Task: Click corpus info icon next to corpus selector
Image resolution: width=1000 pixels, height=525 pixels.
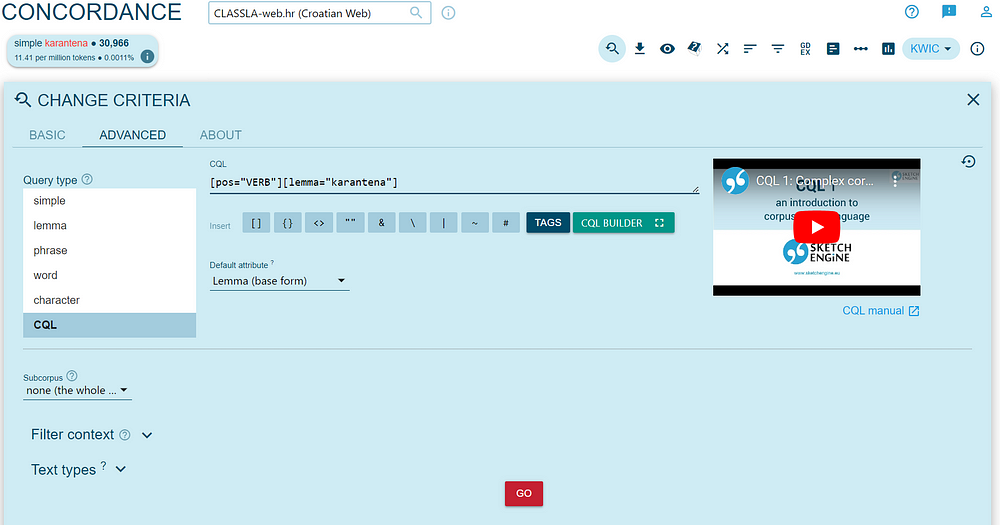Action: (448, 13)
